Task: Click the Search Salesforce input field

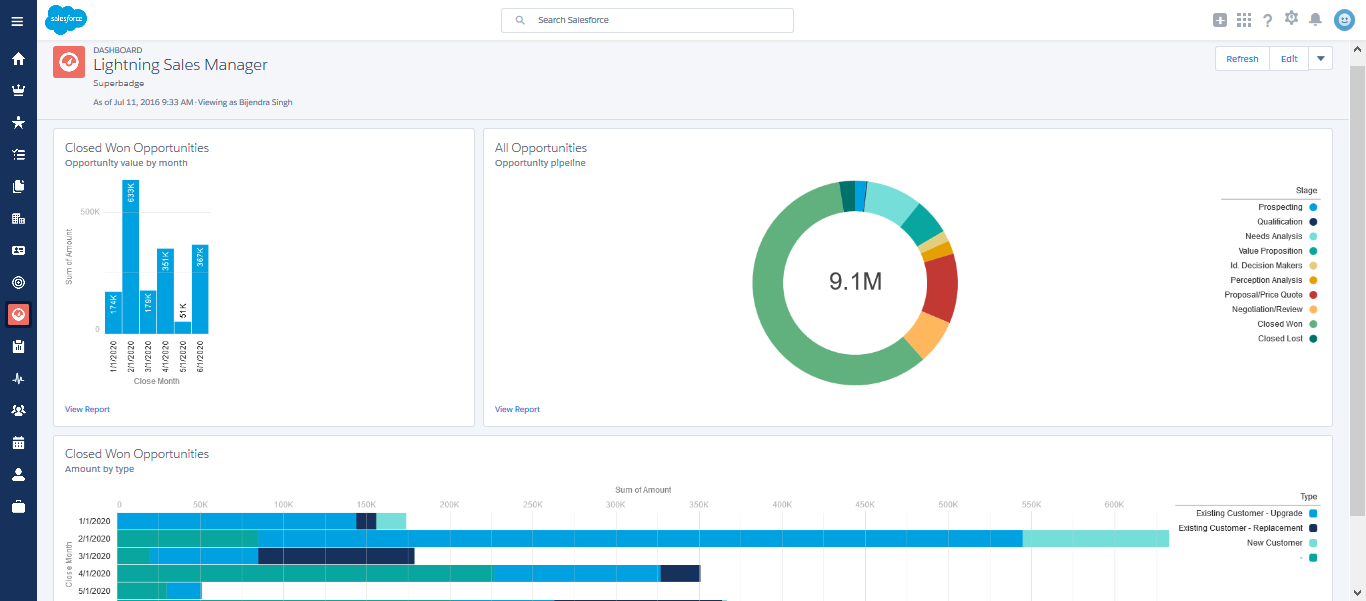Action: [647, 20]
